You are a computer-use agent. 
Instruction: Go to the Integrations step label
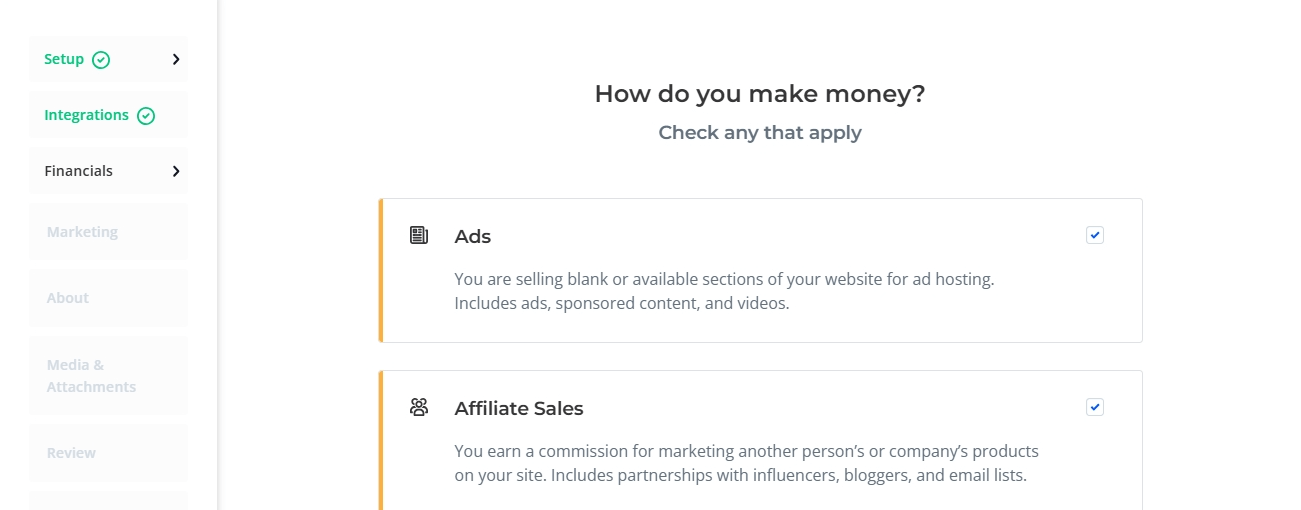(86, 115)
